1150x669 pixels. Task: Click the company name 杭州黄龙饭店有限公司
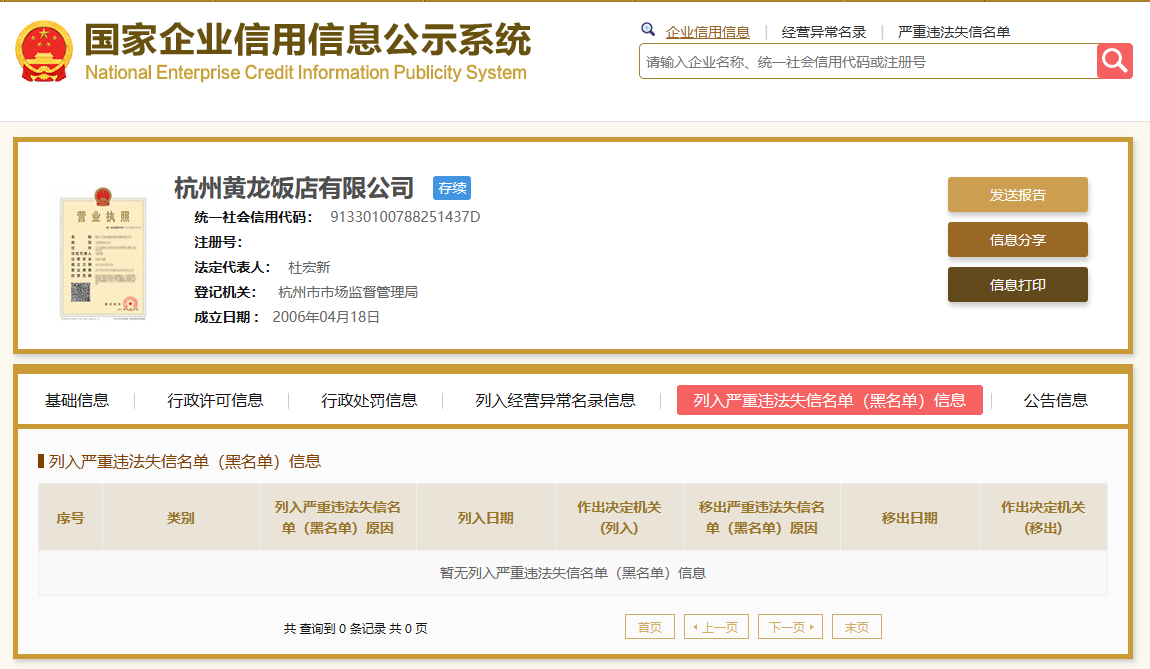(294, 188)
